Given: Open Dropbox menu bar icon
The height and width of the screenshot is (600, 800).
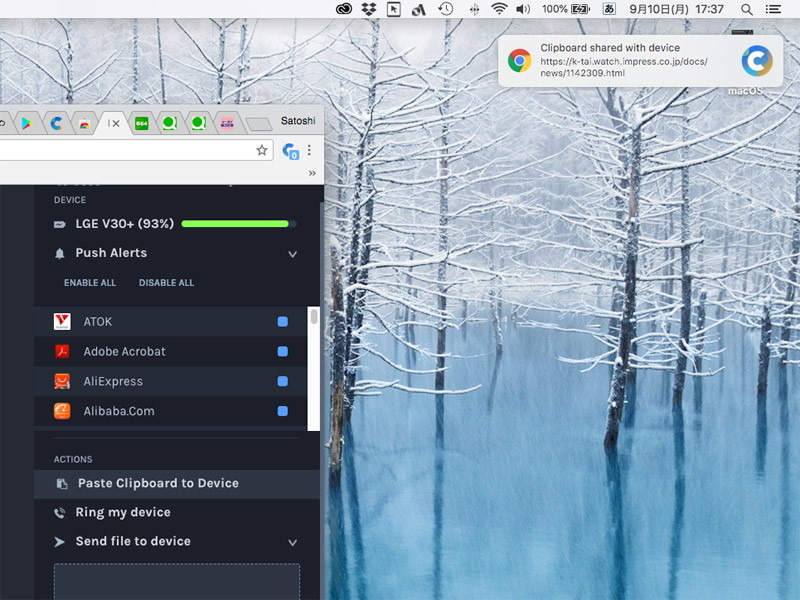Looking at the screenshot, I should click(368, 9).
